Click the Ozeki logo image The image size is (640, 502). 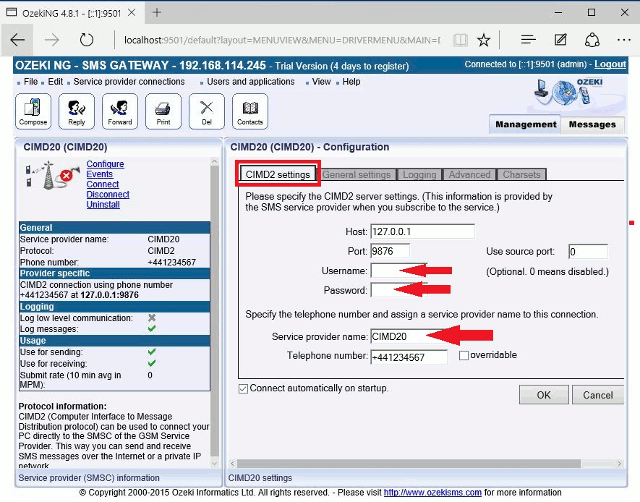pos(569,92)
